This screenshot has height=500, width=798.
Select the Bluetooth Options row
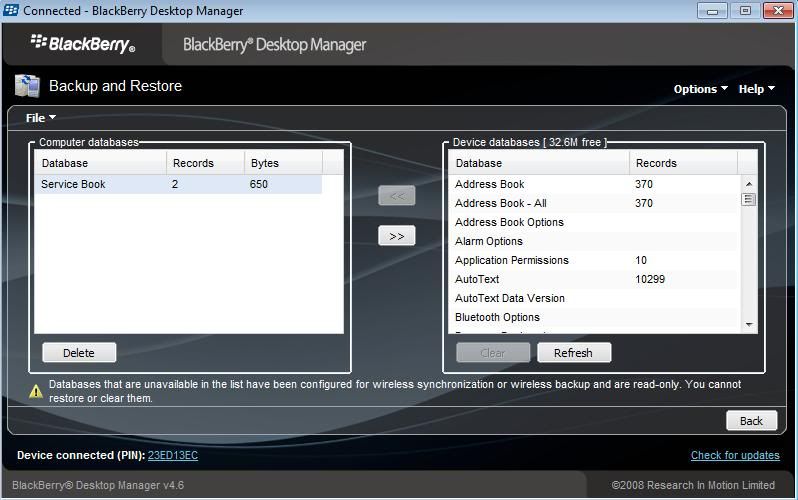(594, 317)
